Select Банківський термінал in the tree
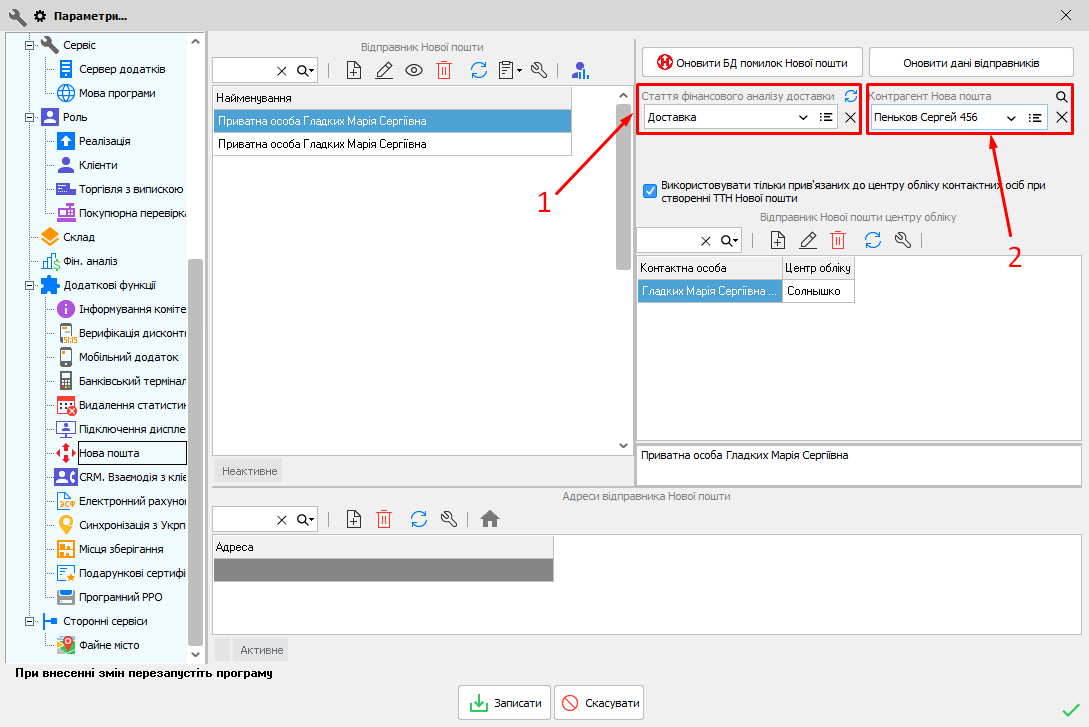Image resolution: width=1089 pixels, height=727 pixels. pos(132,381)
